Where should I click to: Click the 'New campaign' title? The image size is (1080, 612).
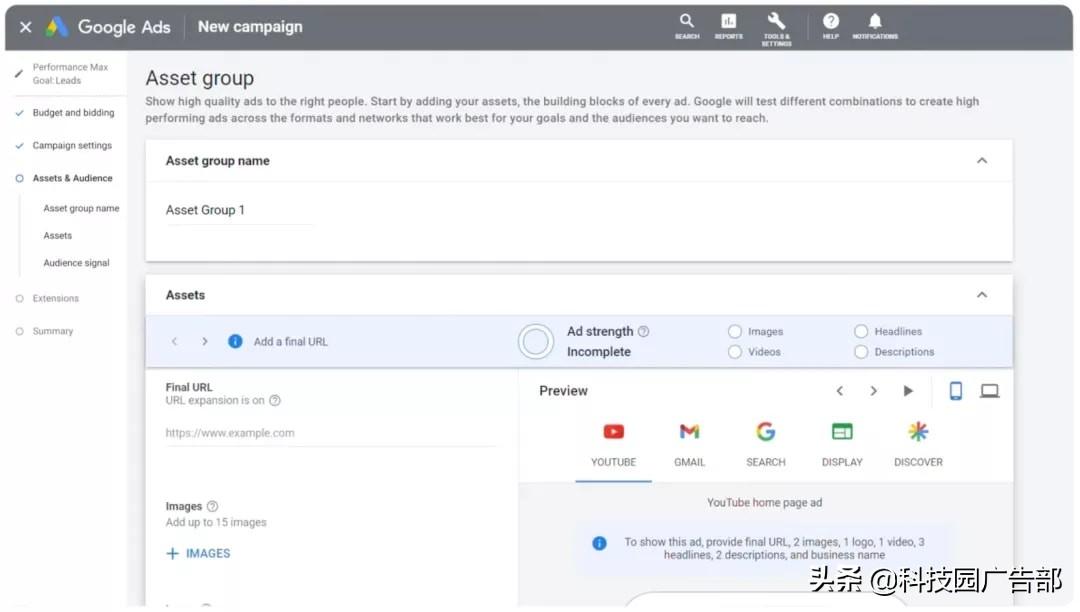pos(250,27)
